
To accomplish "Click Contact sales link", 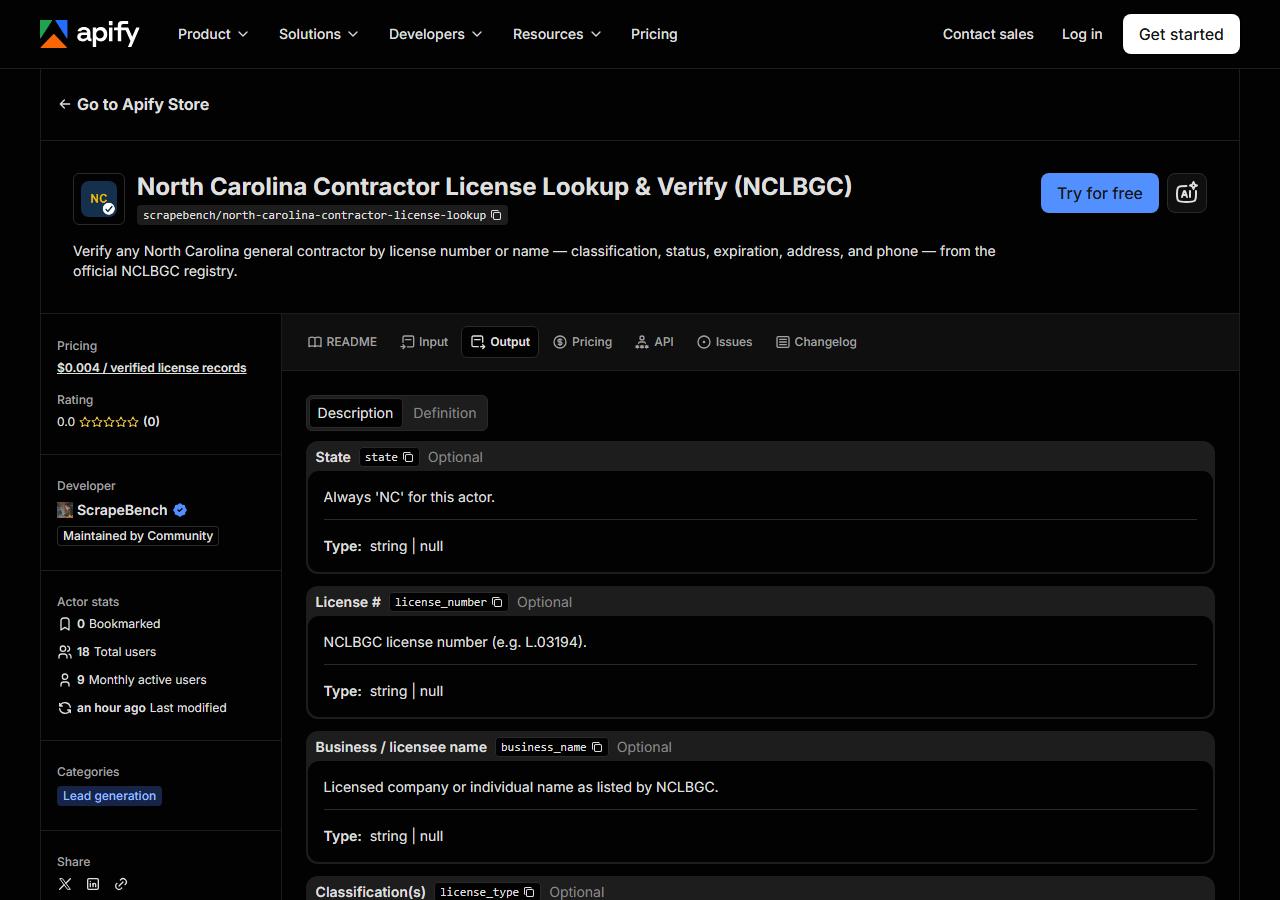I will coord(988,34).
